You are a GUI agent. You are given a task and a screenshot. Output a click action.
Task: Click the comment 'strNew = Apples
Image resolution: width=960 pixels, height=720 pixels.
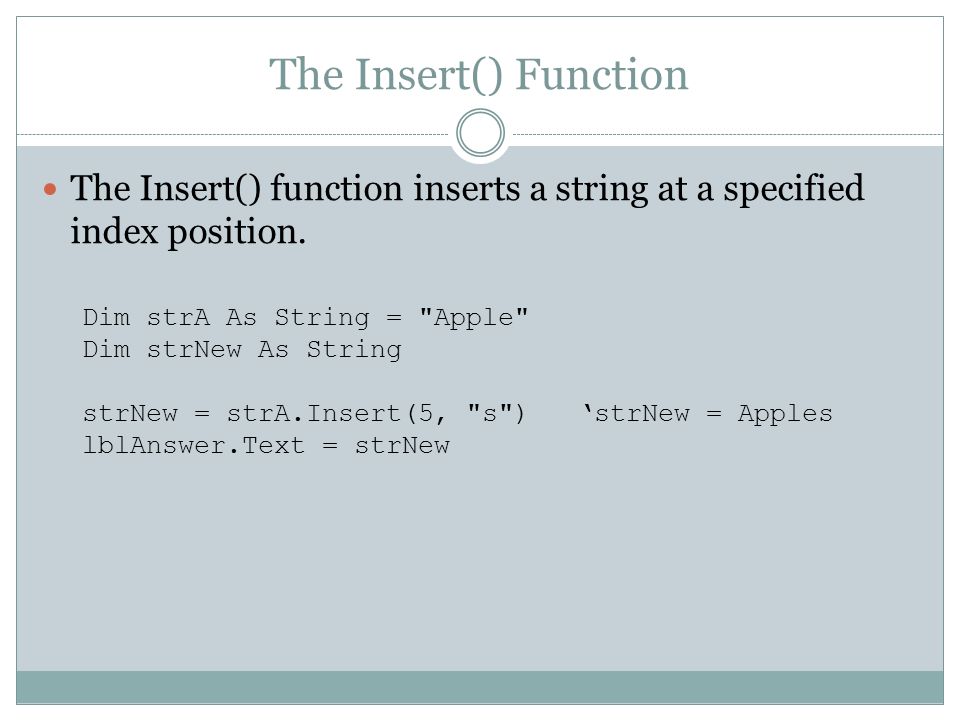click(x=708, y=413)
